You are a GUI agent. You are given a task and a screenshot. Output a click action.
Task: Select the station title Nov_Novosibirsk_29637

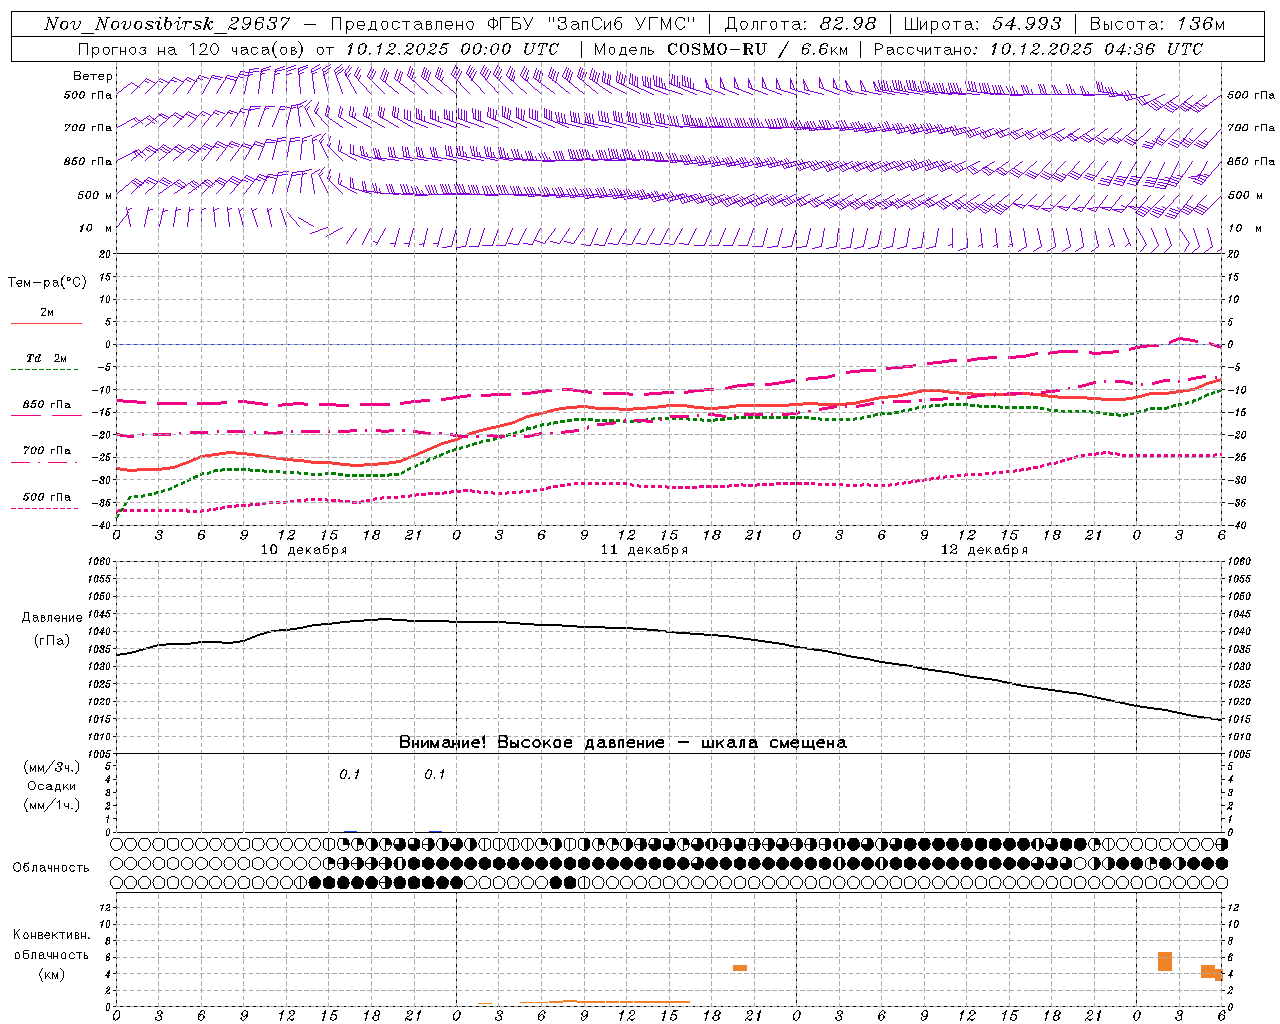[167, 24]
